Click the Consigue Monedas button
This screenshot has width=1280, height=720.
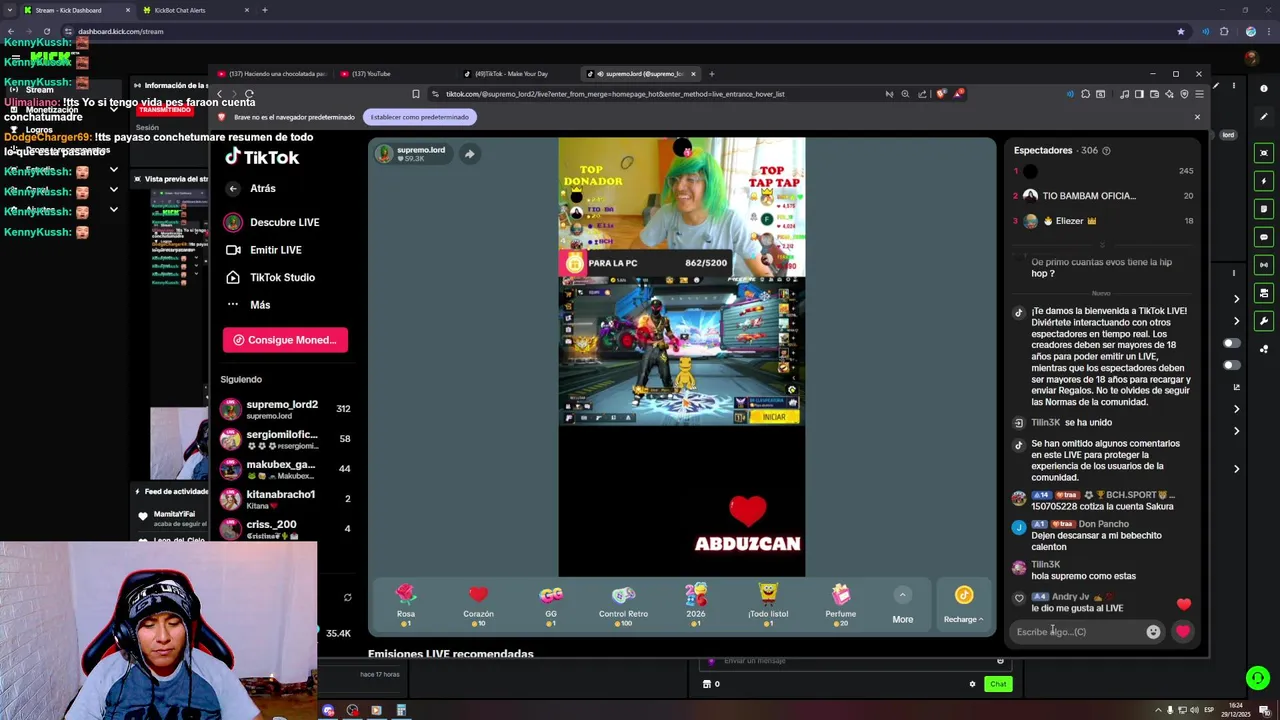(285, 340)
